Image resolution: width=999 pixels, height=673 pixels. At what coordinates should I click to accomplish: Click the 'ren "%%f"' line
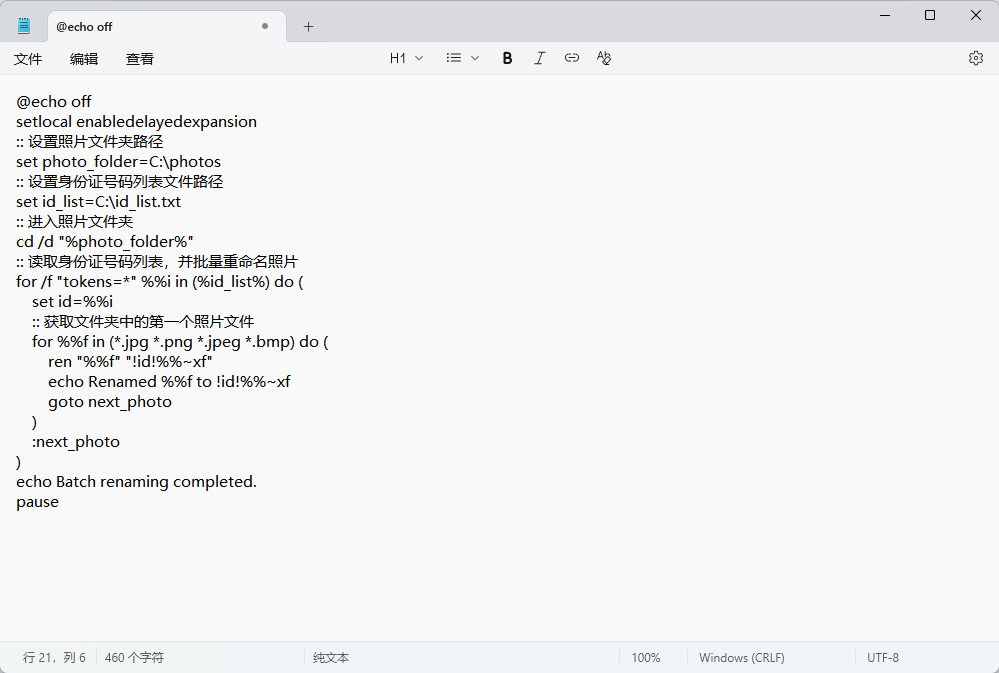(130, 361)
